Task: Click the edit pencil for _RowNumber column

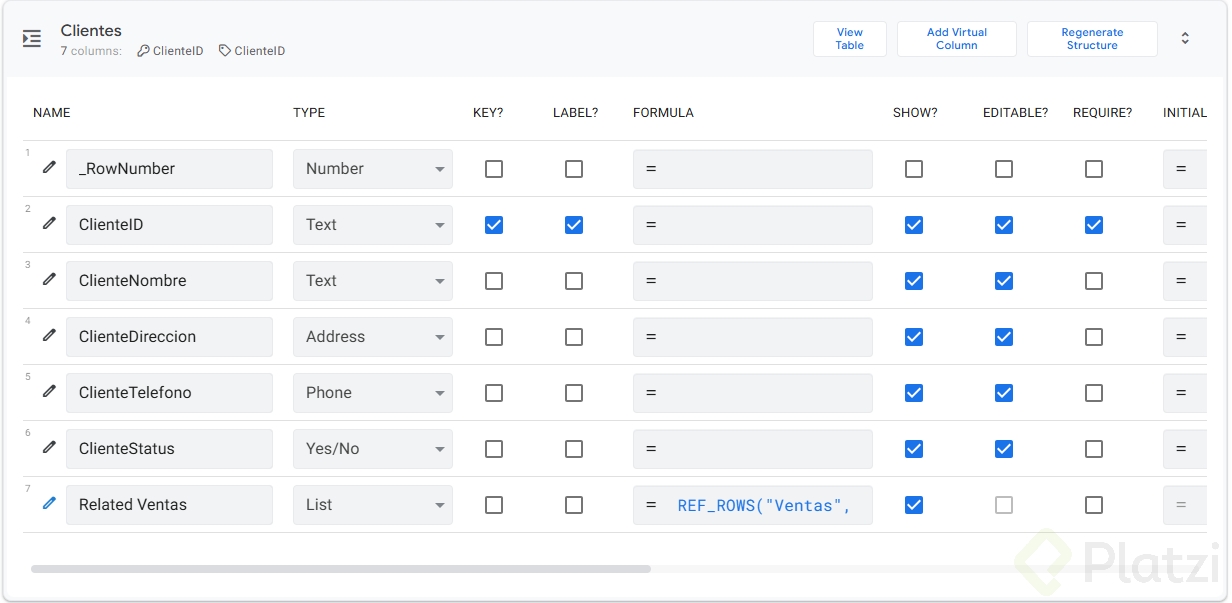Action: point(49,168)
